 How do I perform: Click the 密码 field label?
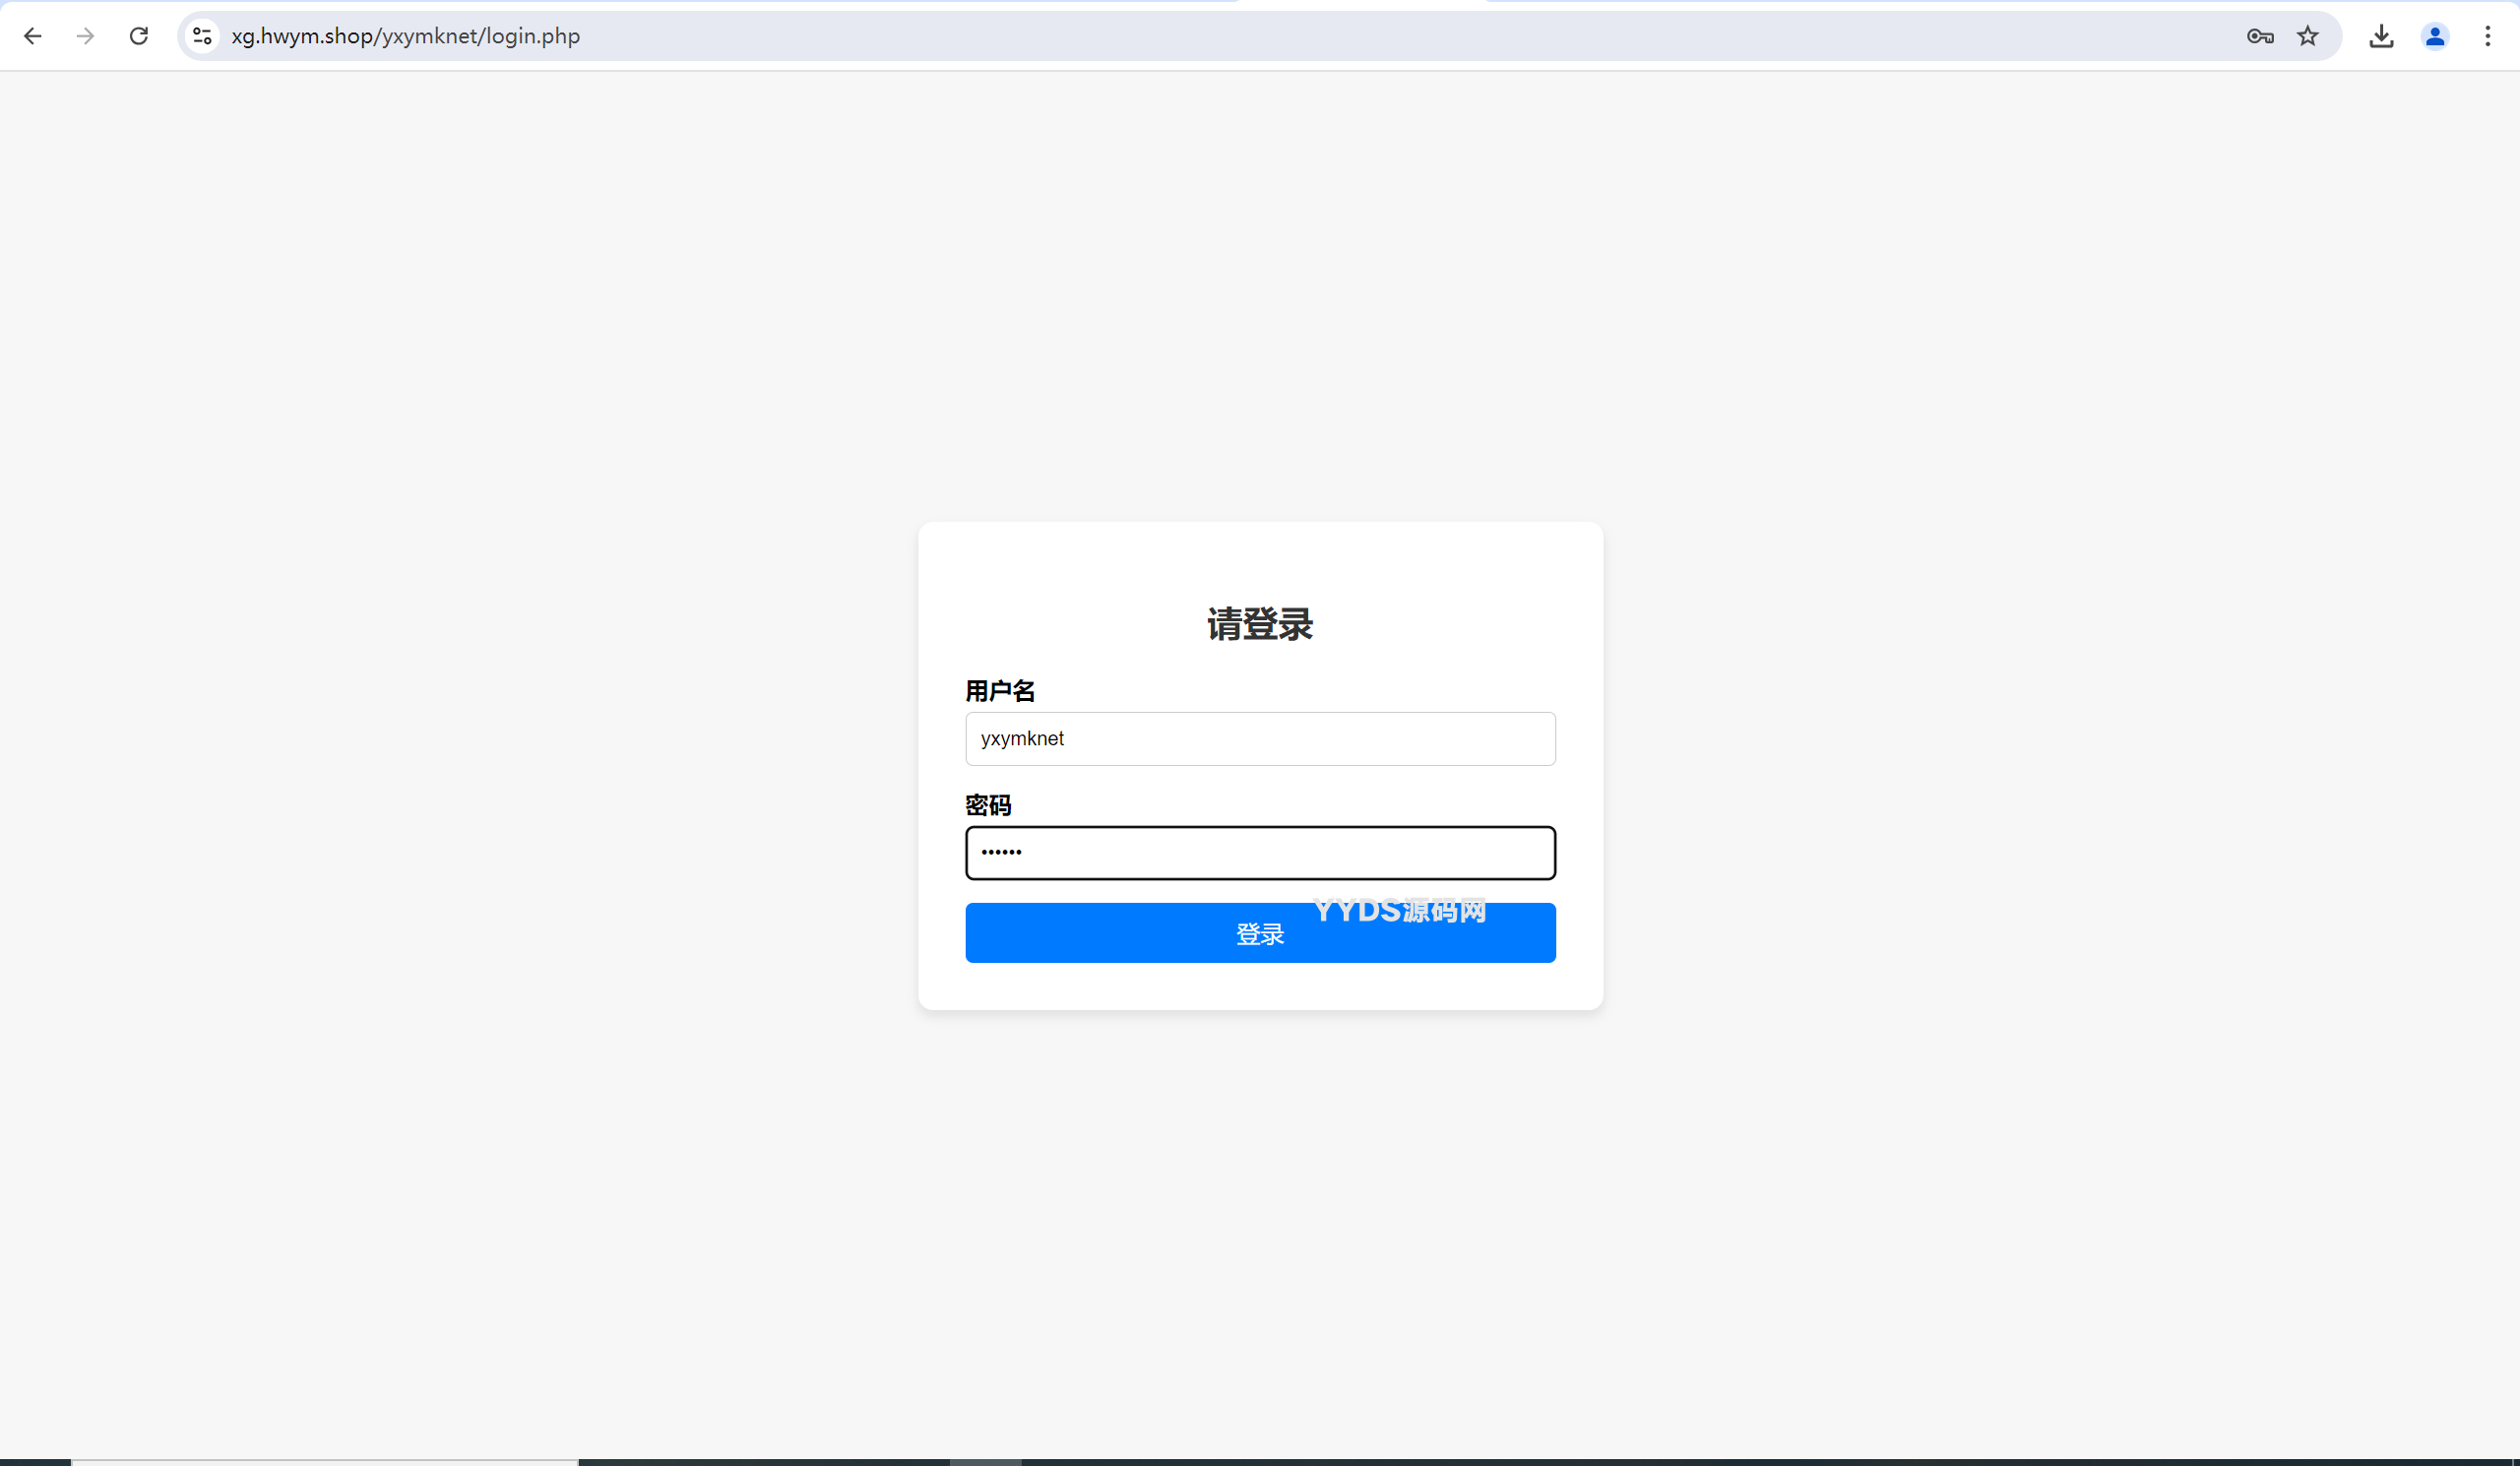coord(987,804)
